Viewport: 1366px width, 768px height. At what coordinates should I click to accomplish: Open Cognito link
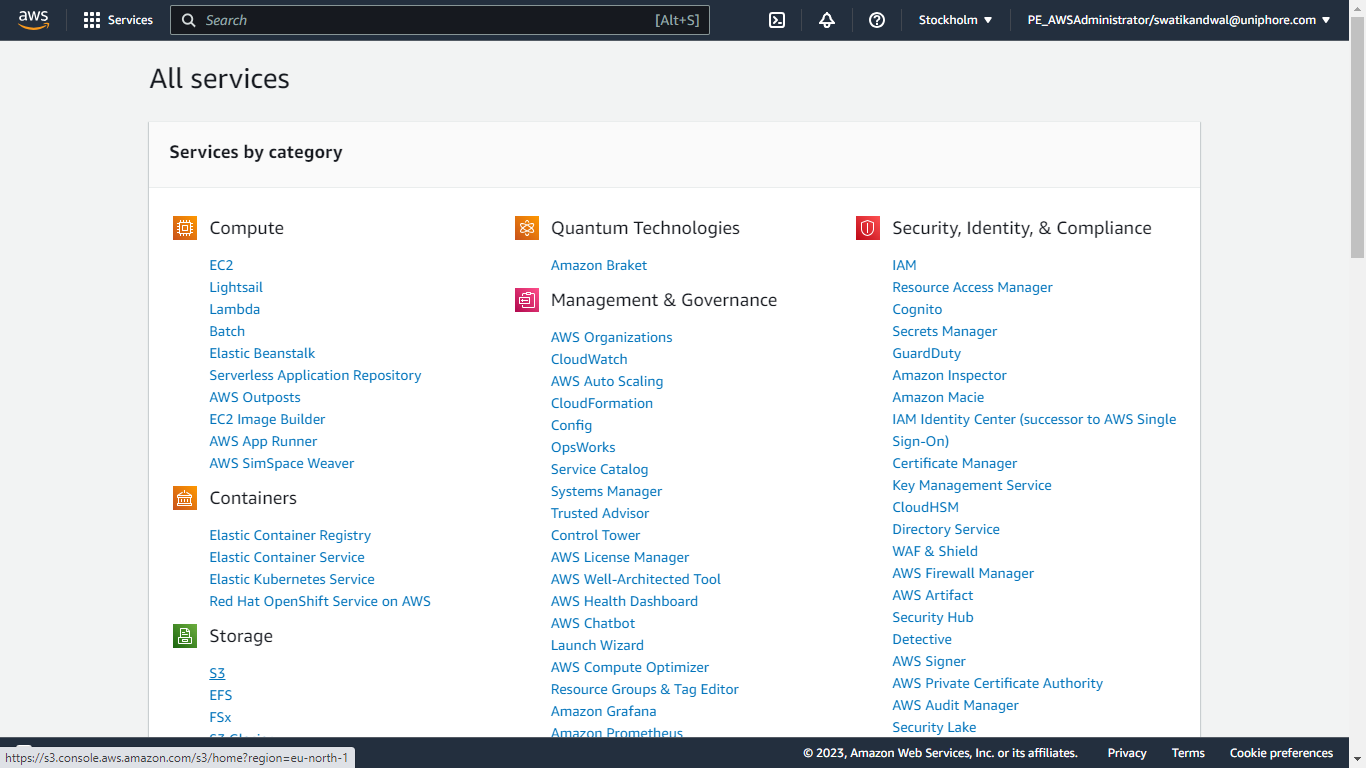(x=917, y=309)
